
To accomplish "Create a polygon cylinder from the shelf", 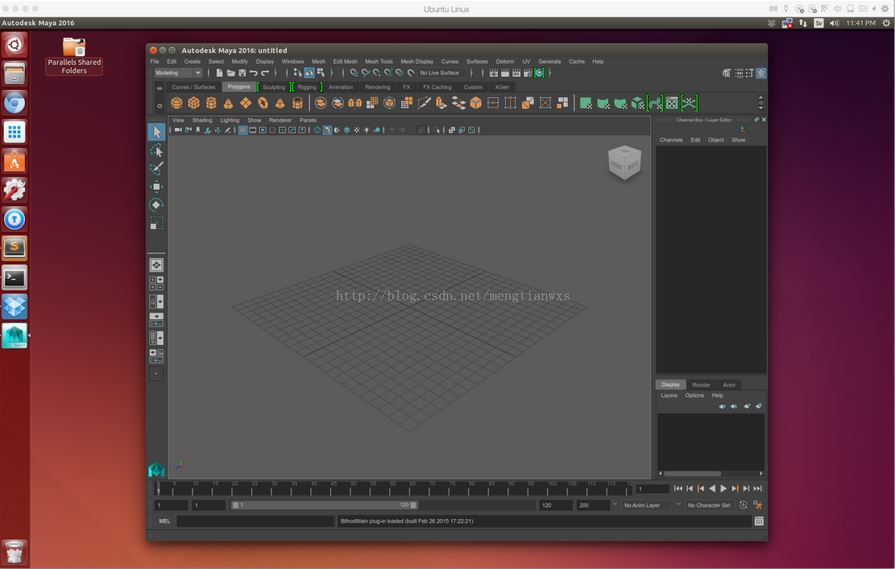I will point(211,103).
